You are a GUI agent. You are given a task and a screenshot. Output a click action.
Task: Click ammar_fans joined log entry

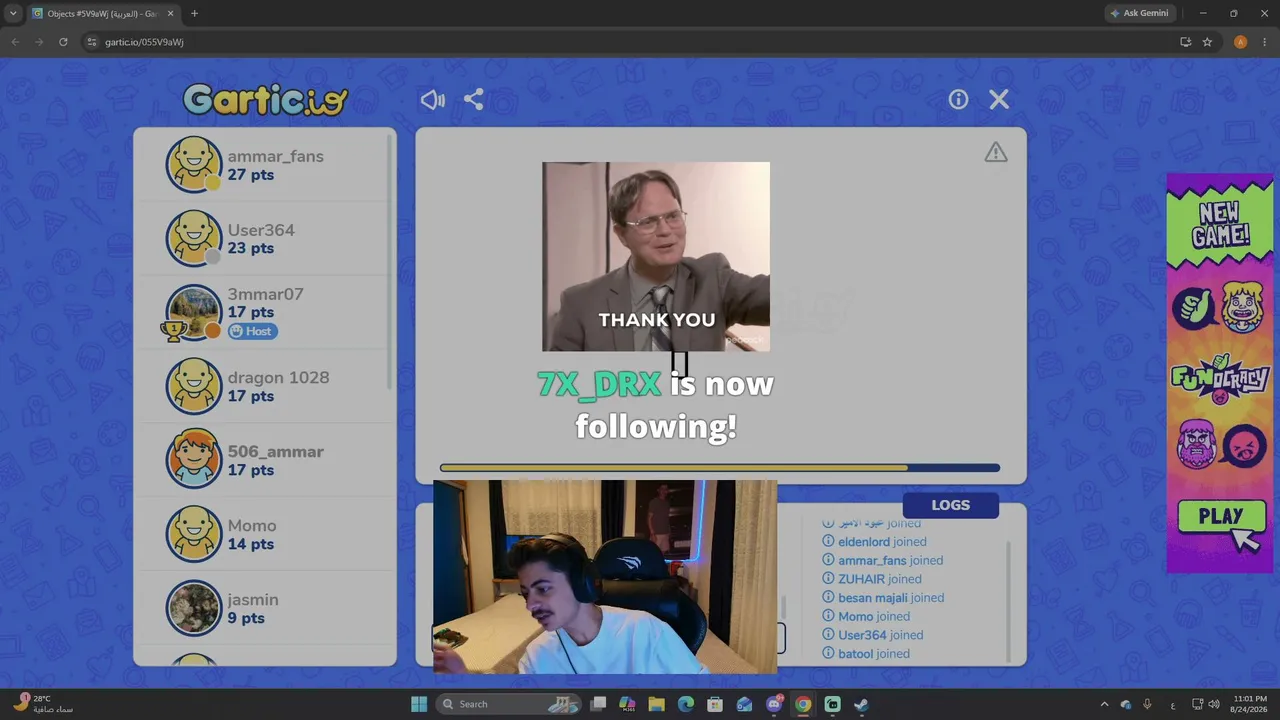882,560
